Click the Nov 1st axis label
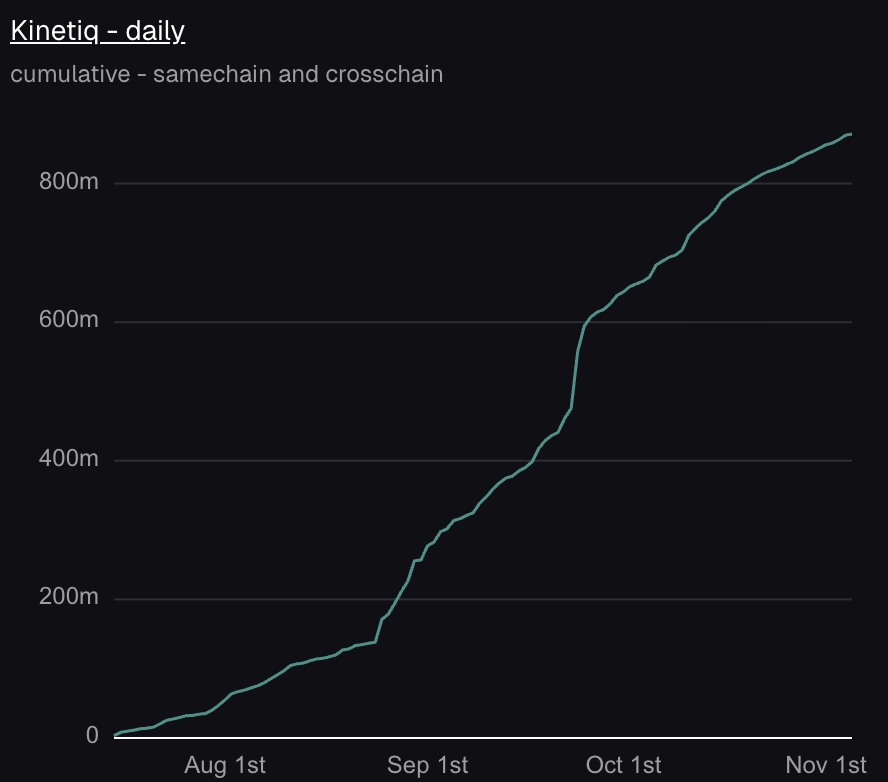 (x=823, y=764)
